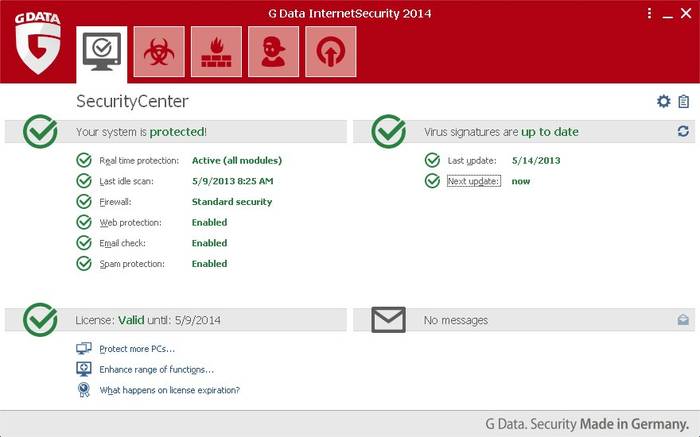Refresh virus signatures with the arrows icon
The width and height of the screenshot is (700, 437).
coord(683,132)
